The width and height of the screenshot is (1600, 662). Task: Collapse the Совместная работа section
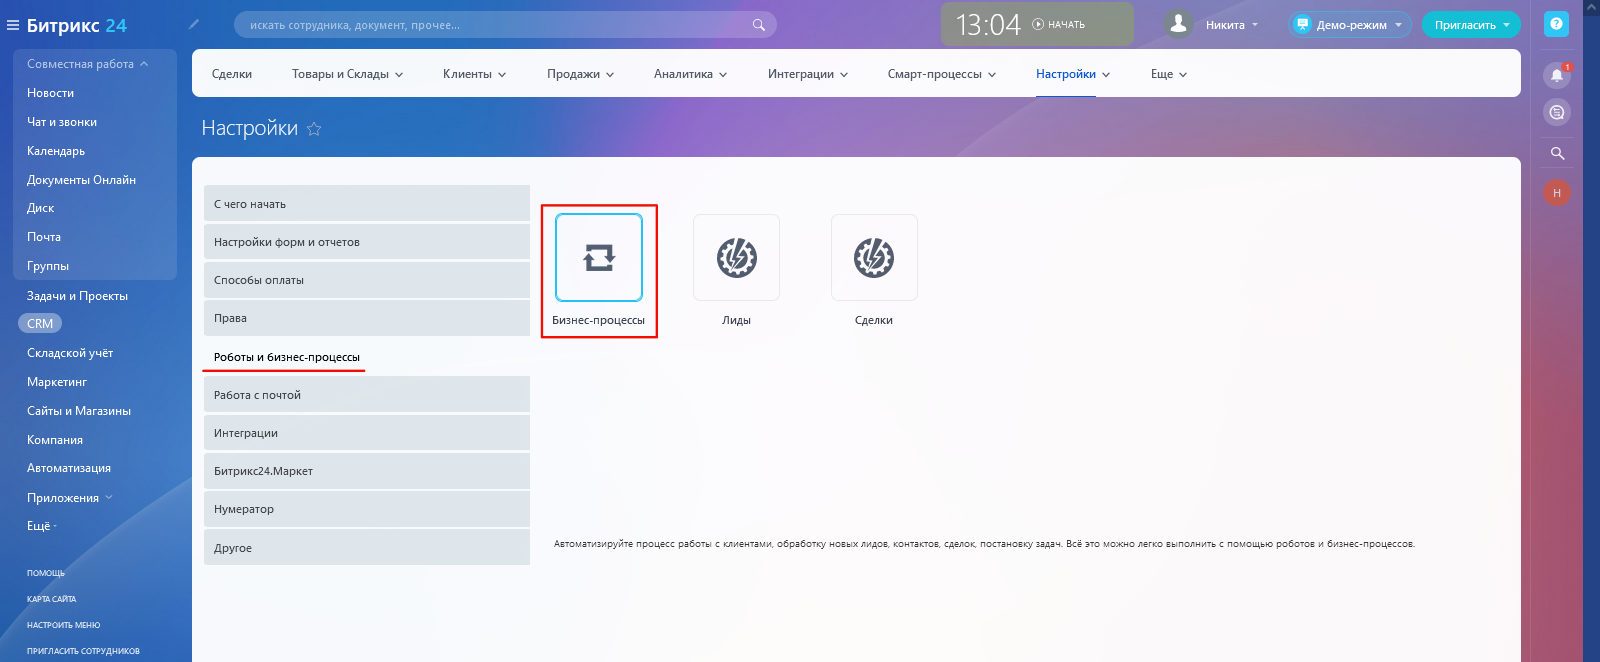(88, 64)
